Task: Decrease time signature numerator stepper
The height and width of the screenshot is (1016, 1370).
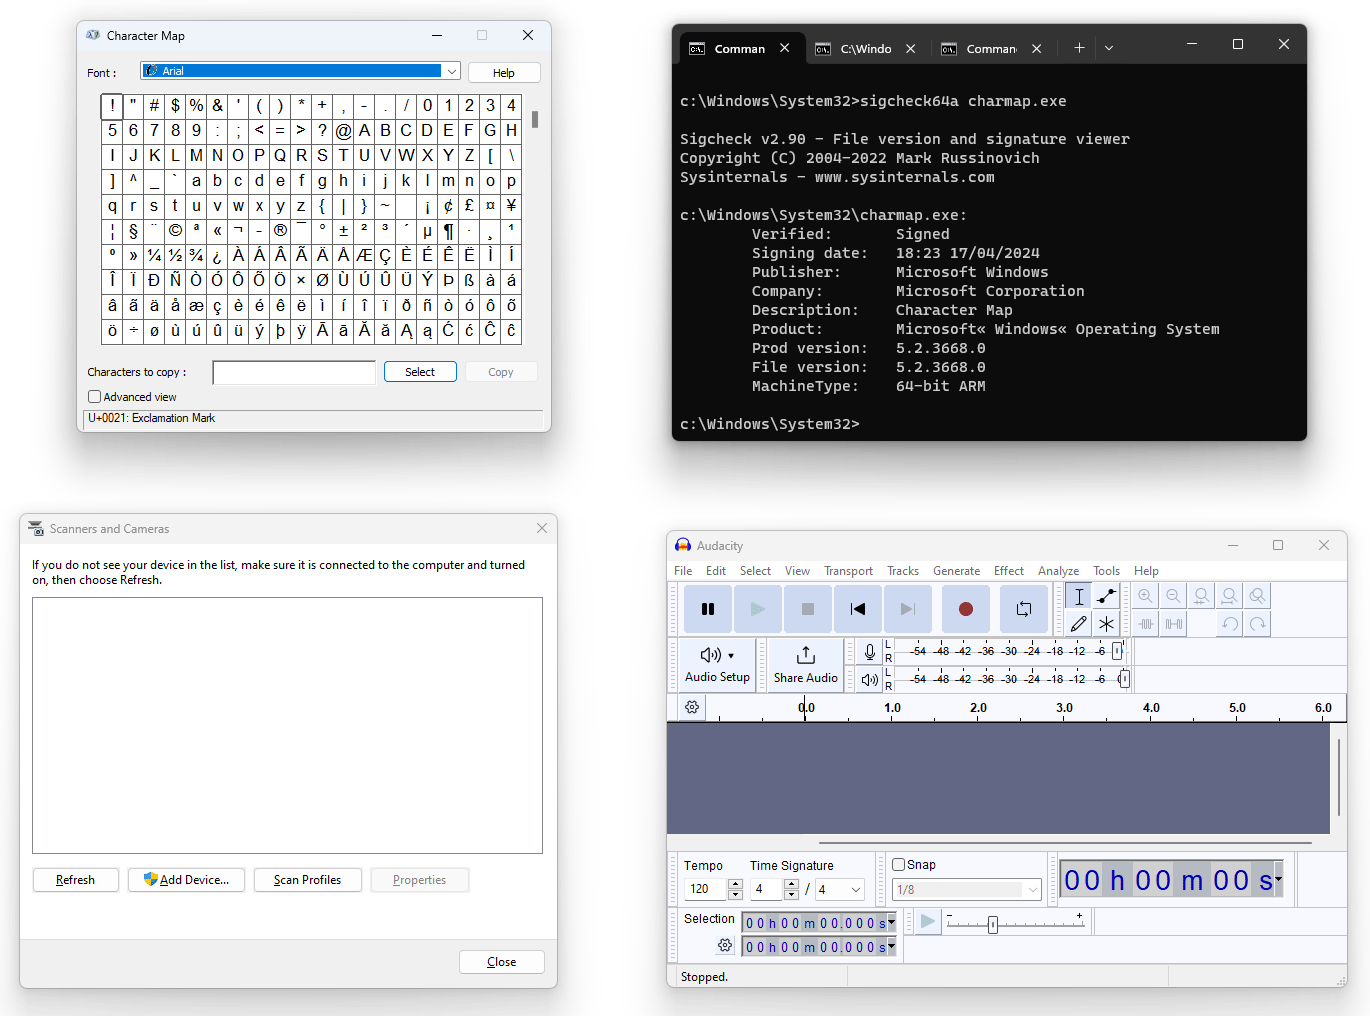Action: click(x=792, y=895)
